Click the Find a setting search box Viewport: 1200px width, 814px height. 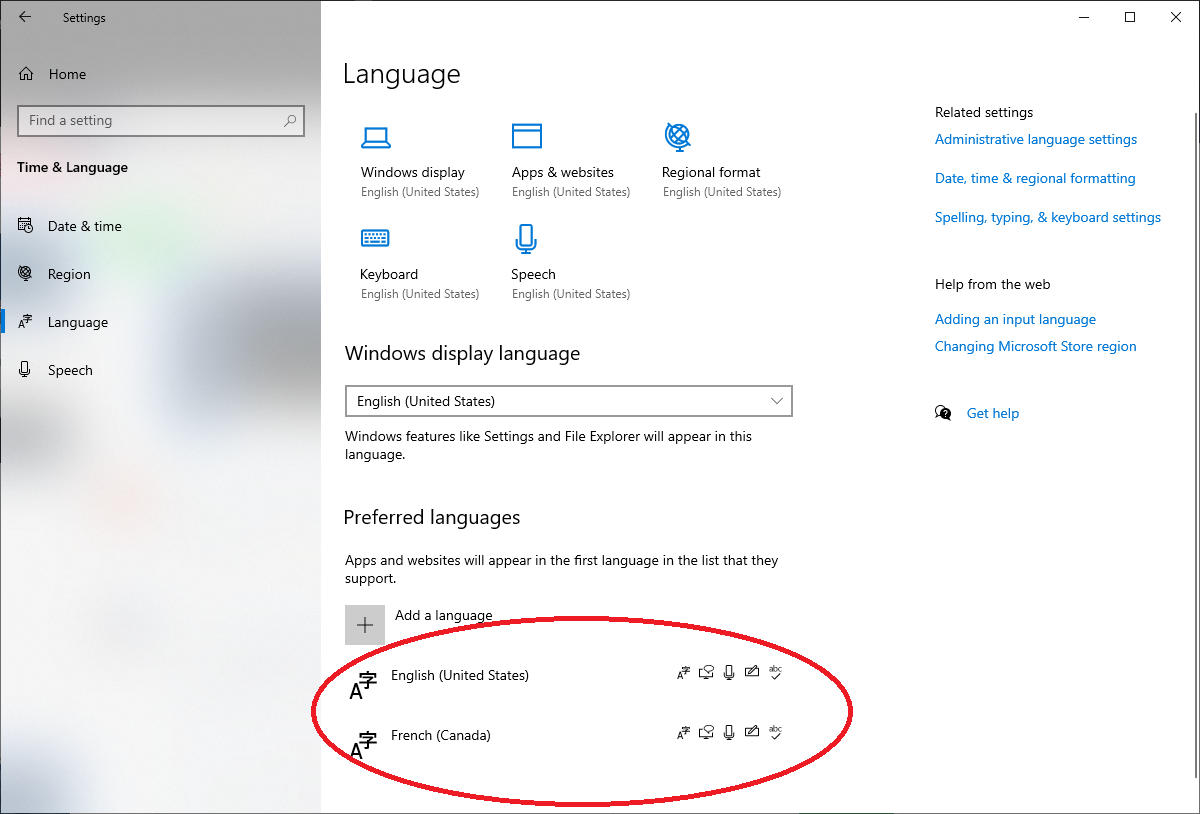161,121
